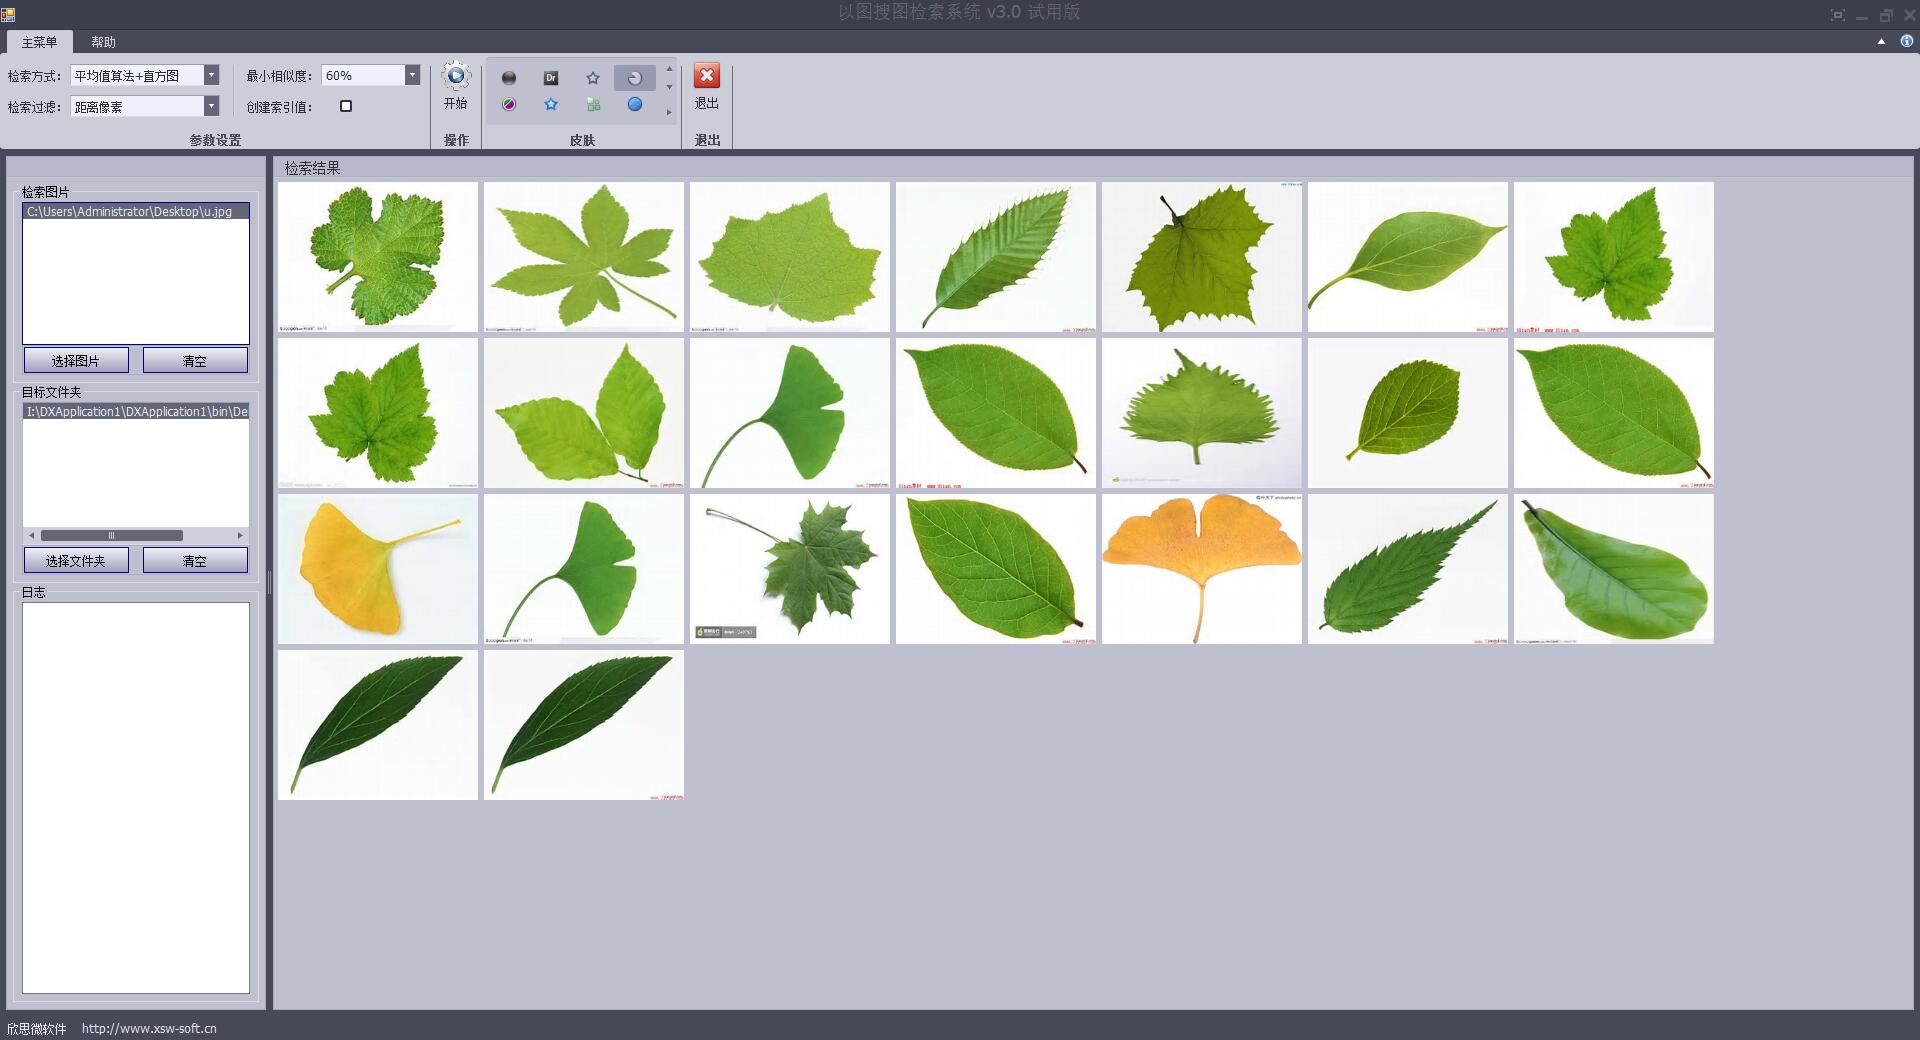Screen dimensions: 1920x1040
Task: Switch to the 主菜单 tab
Action: point(39,42)
